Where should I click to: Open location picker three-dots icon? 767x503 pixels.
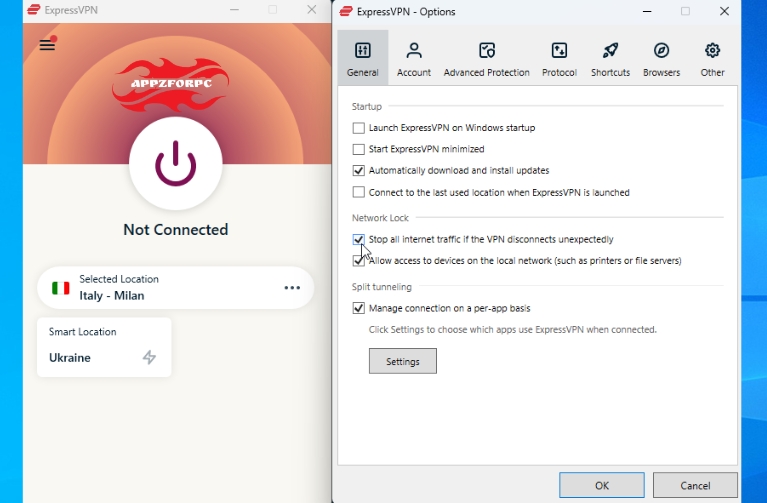[x=292, y=288]
